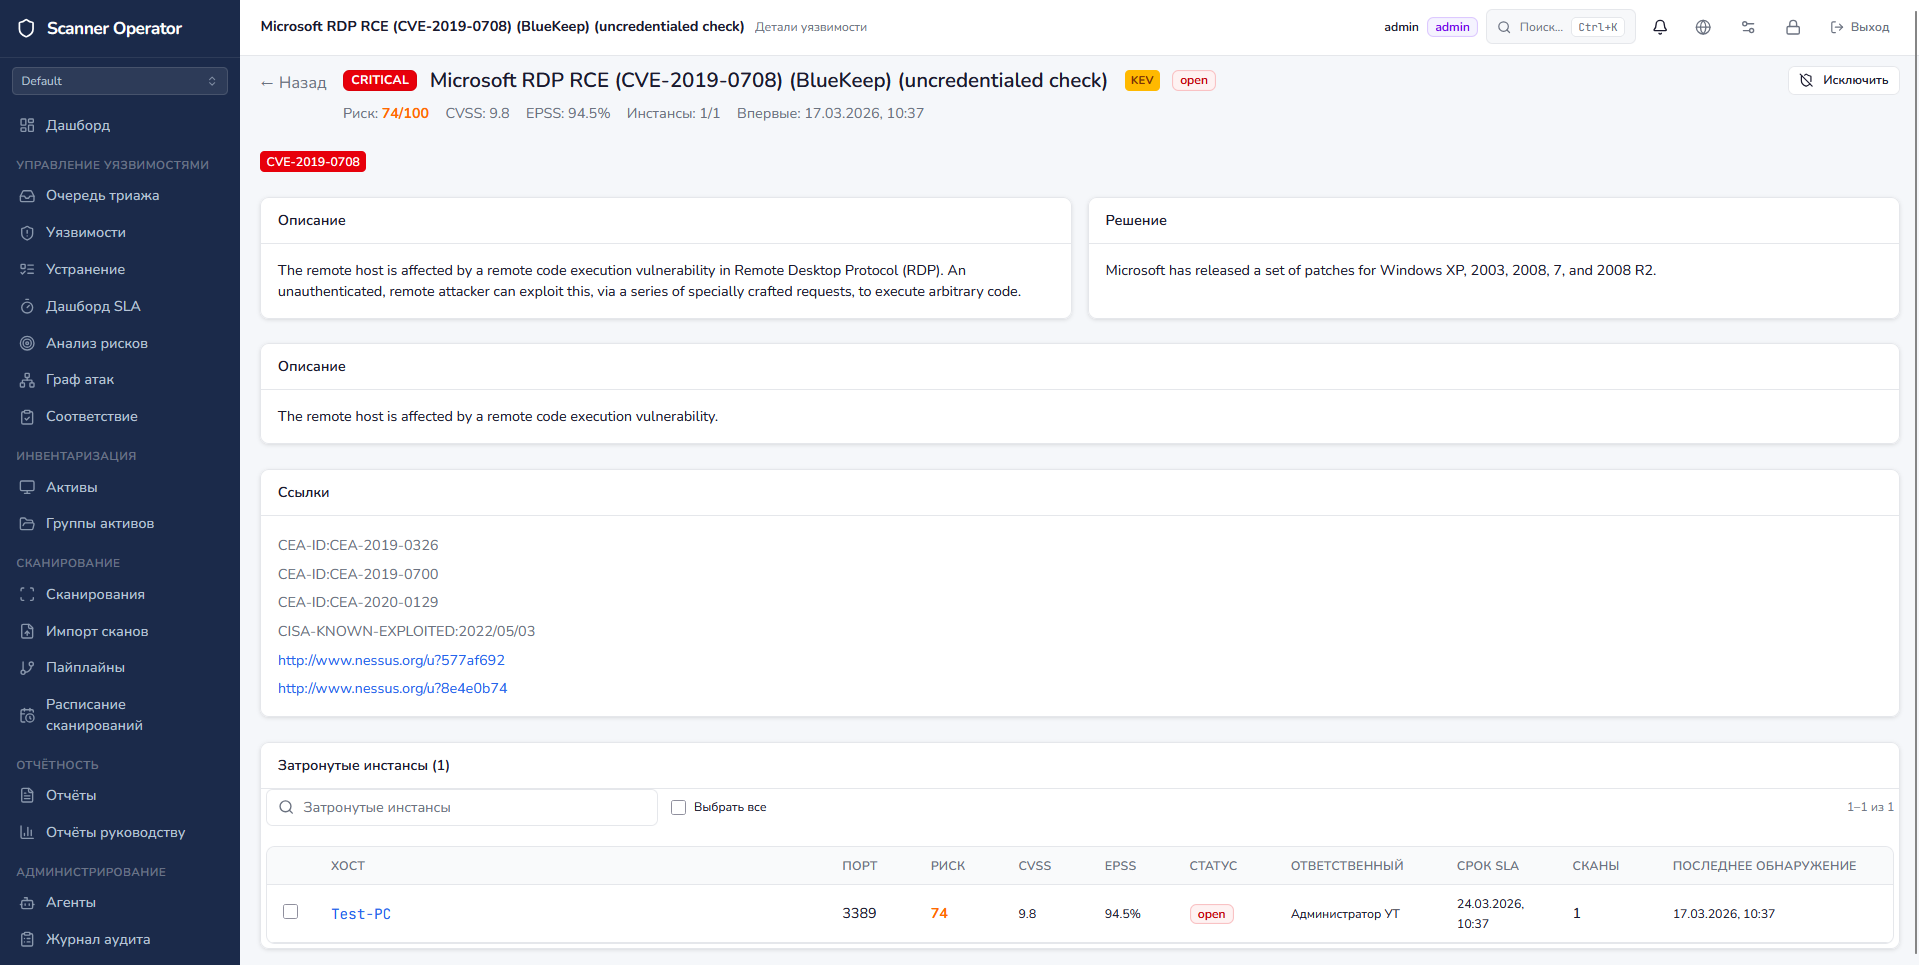Click the Отчёты руководству chart icon

click(27, 832)
